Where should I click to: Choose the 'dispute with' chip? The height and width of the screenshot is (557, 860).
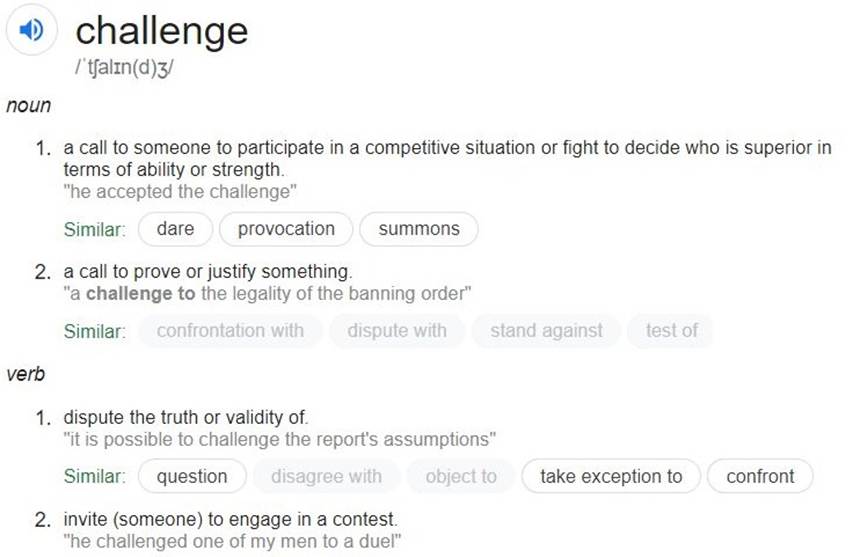click(397, 331)
